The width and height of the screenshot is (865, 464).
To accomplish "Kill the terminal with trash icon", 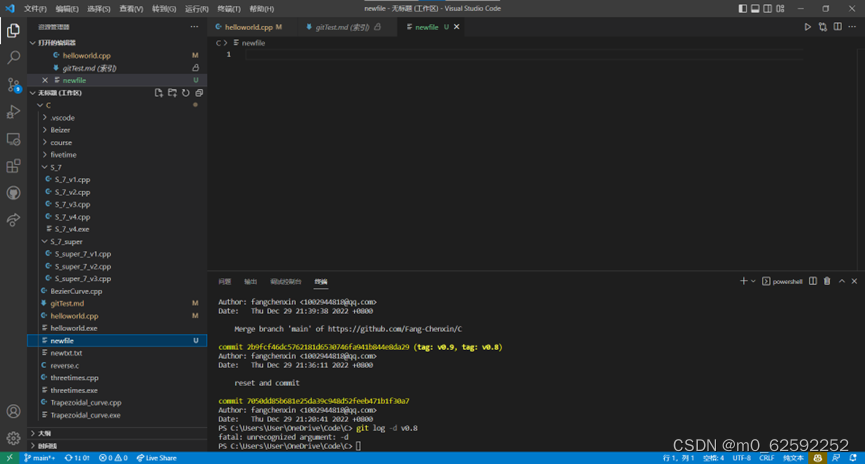I will (827, 281).
